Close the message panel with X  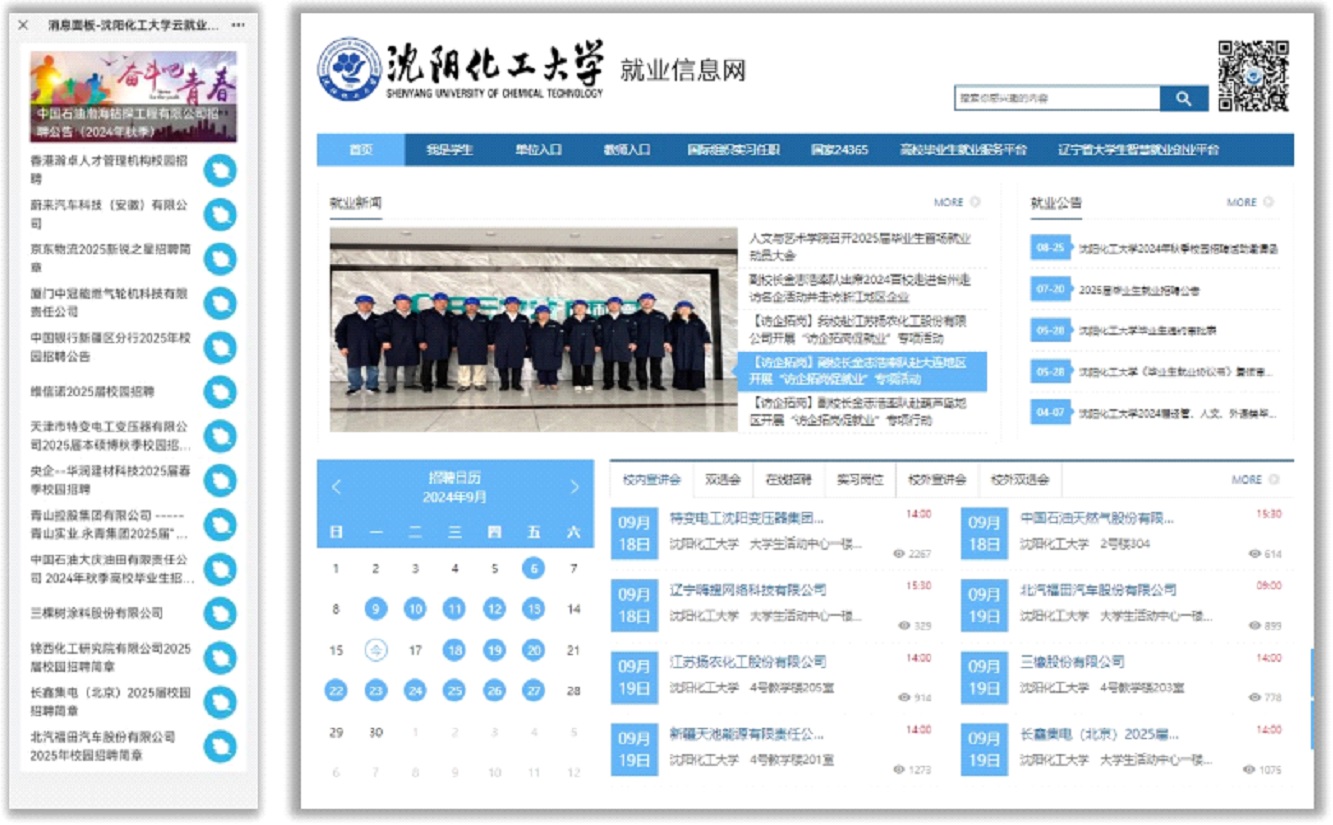pos(23,25)
